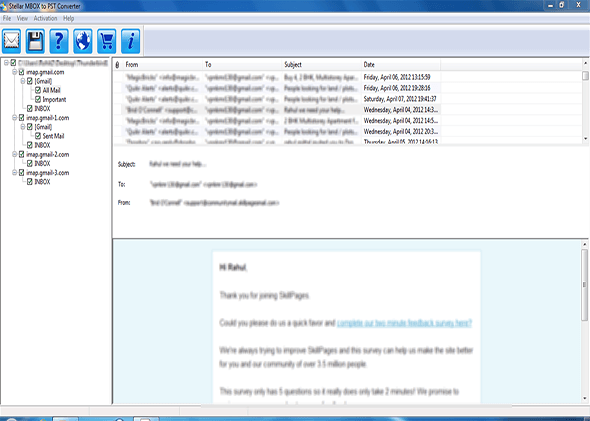Click the shopping cart Buy icon

[x=106, y=41]
